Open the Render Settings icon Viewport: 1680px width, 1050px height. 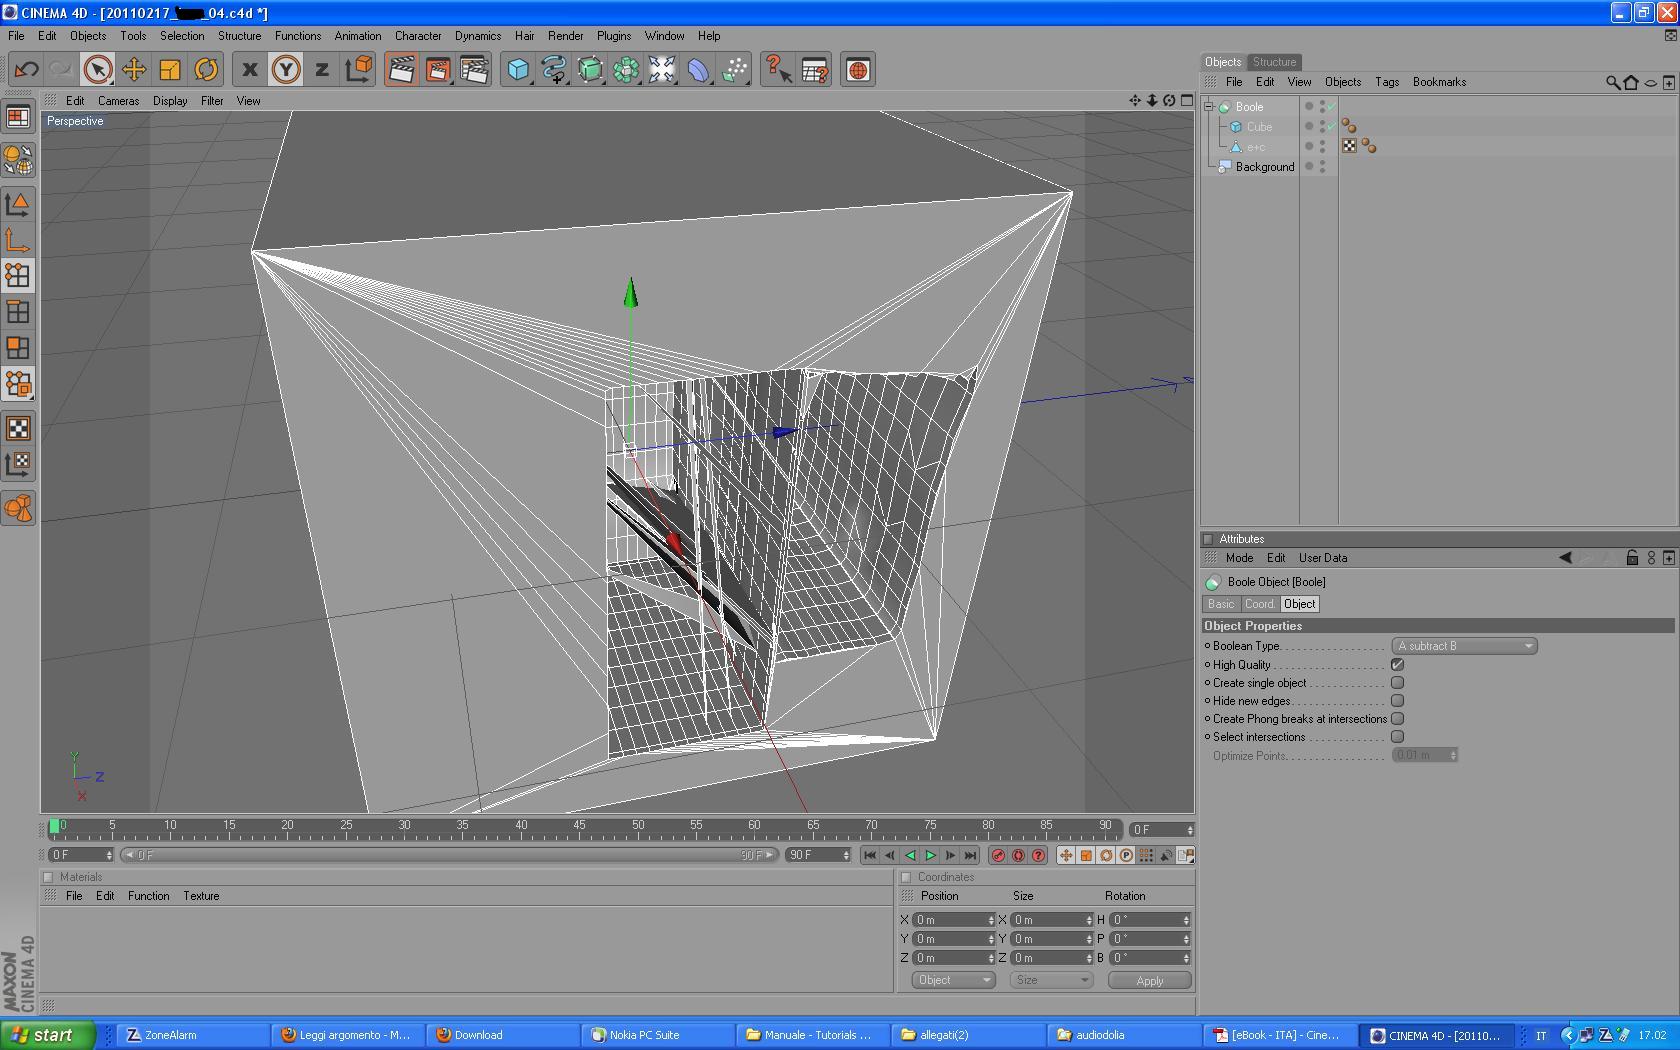tap(474, 70)
